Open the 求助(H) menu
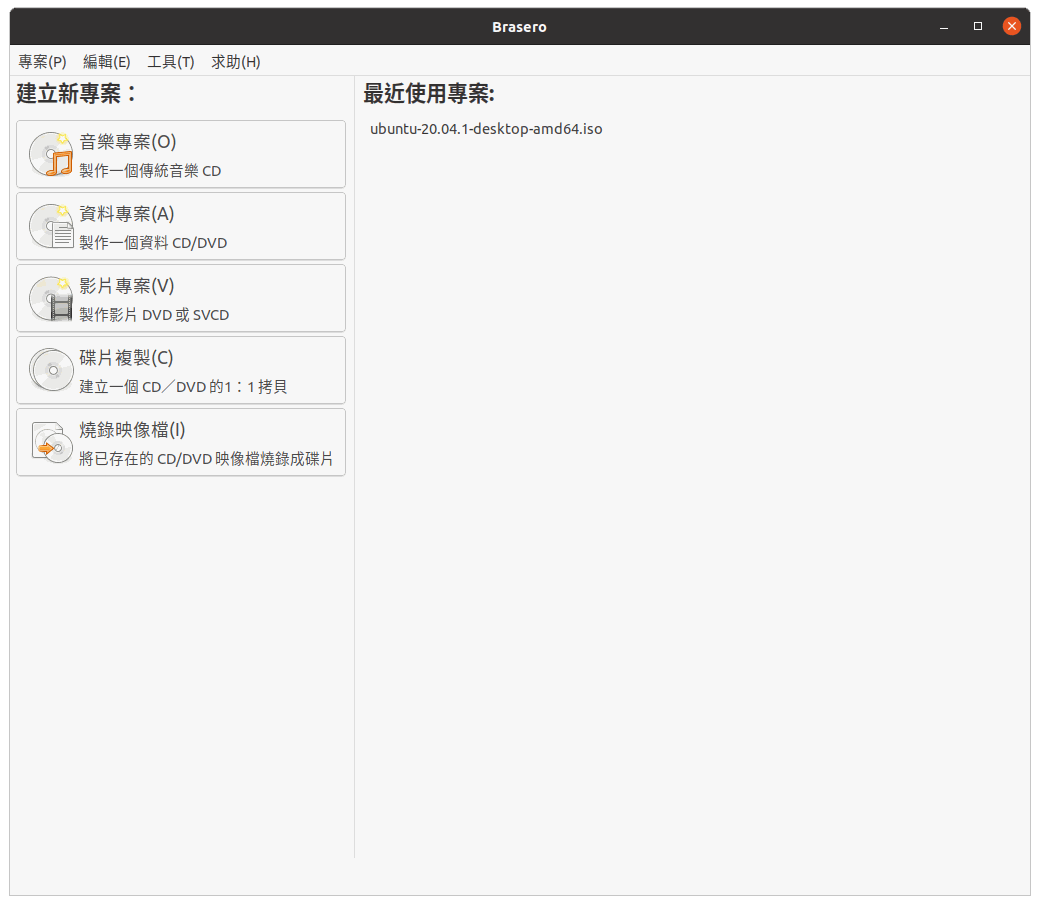 point(236,62)
